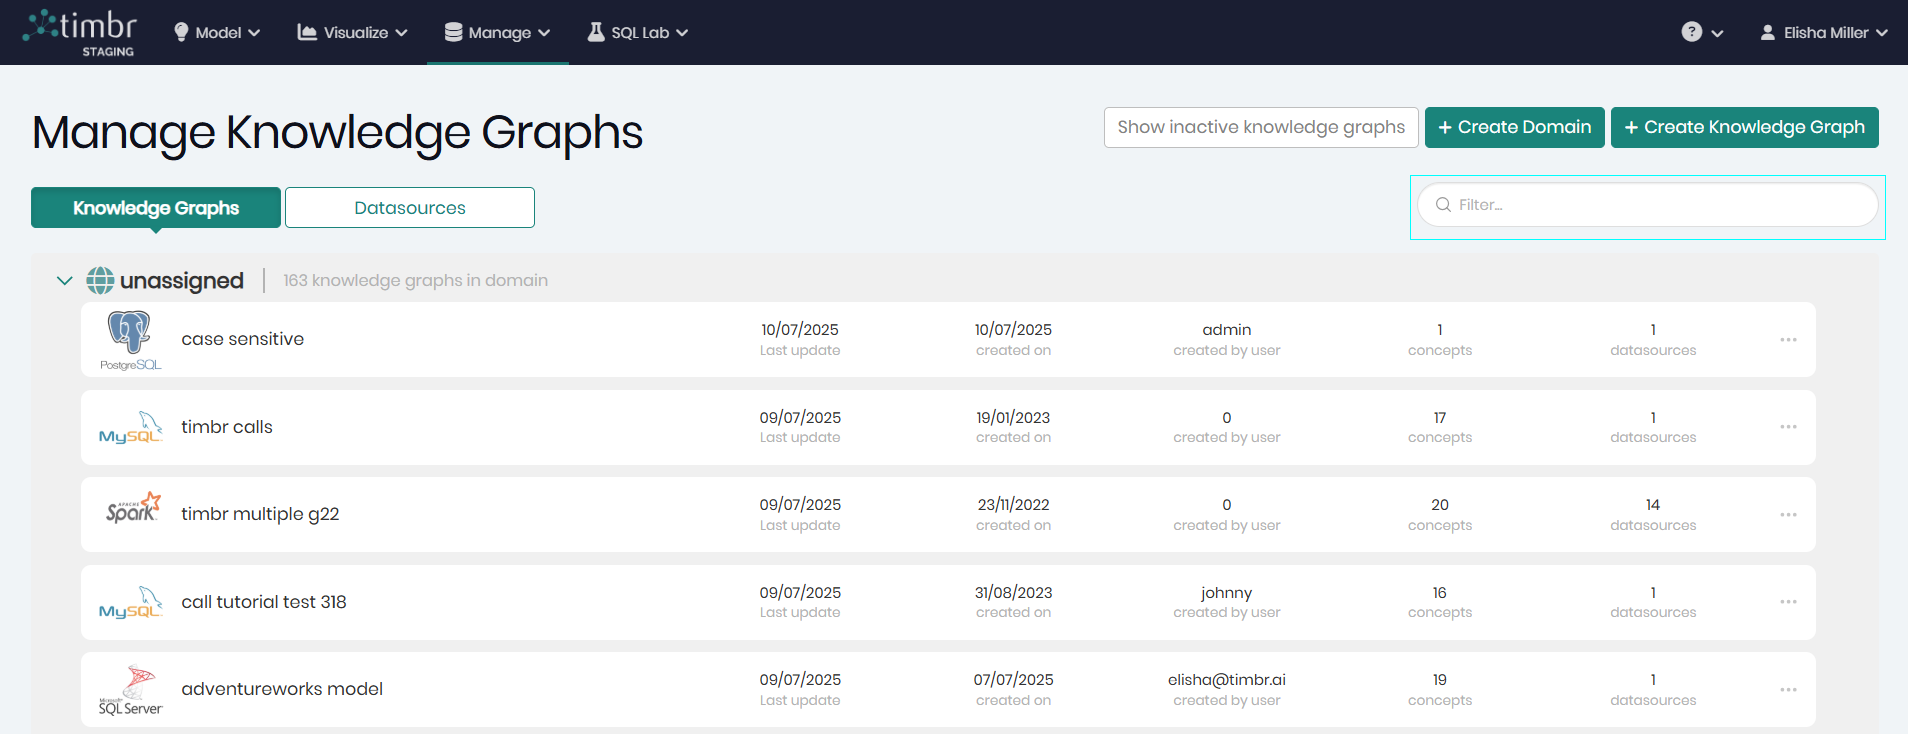Collapse the unassigned domain chevron
Screen dimensions: 1908x734
click(65, 281)
